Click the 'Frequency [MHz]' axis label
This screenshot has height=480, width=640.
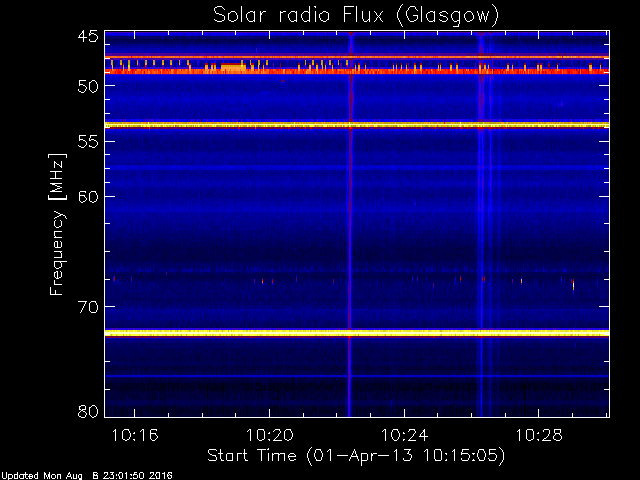pyautogui.click(x=57, y=224)
